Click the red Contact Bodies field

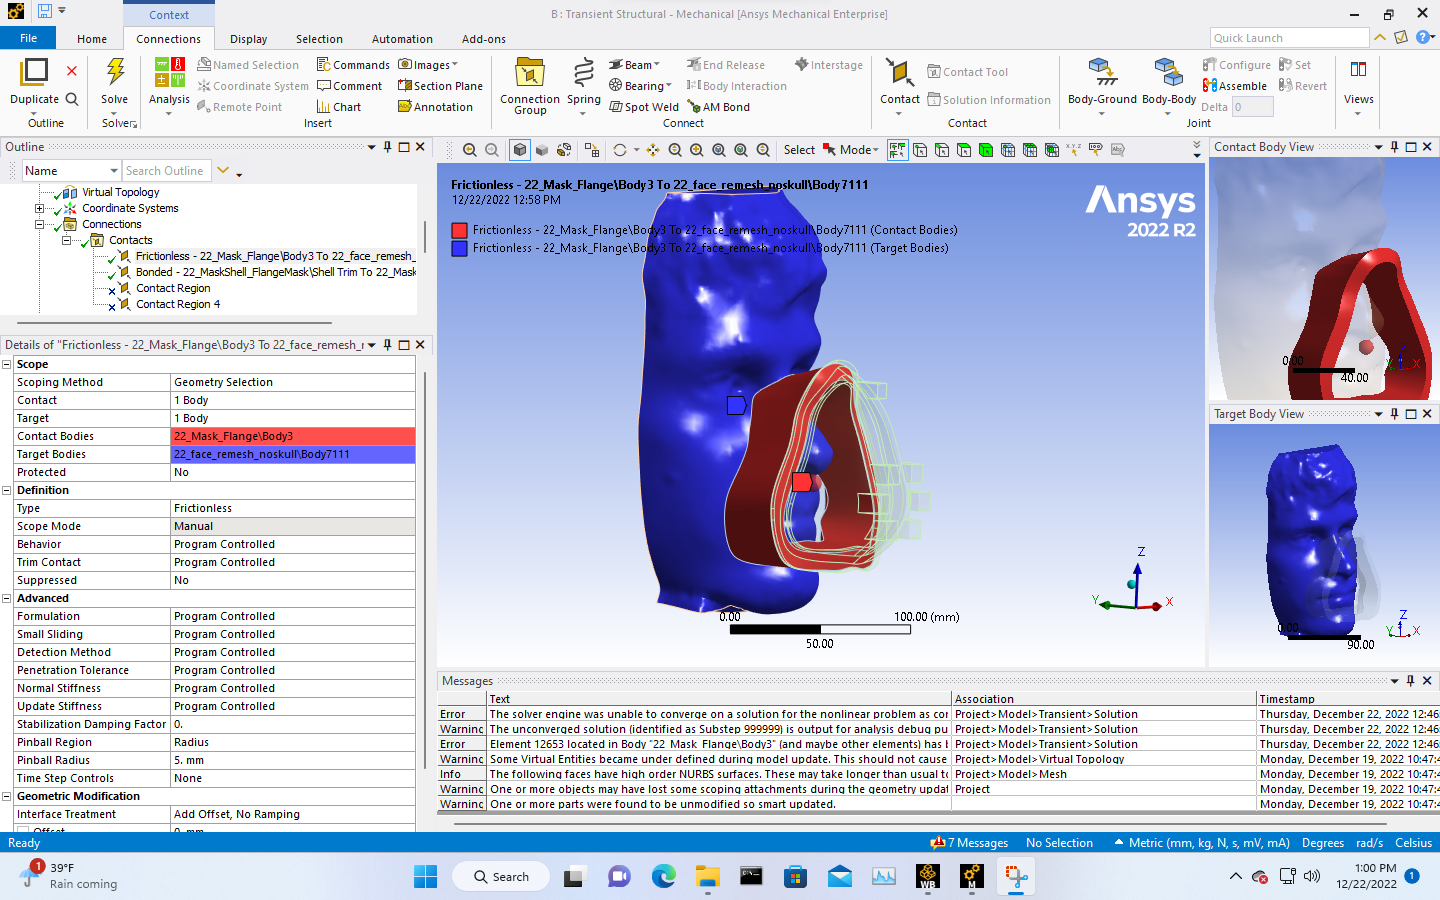293,436
